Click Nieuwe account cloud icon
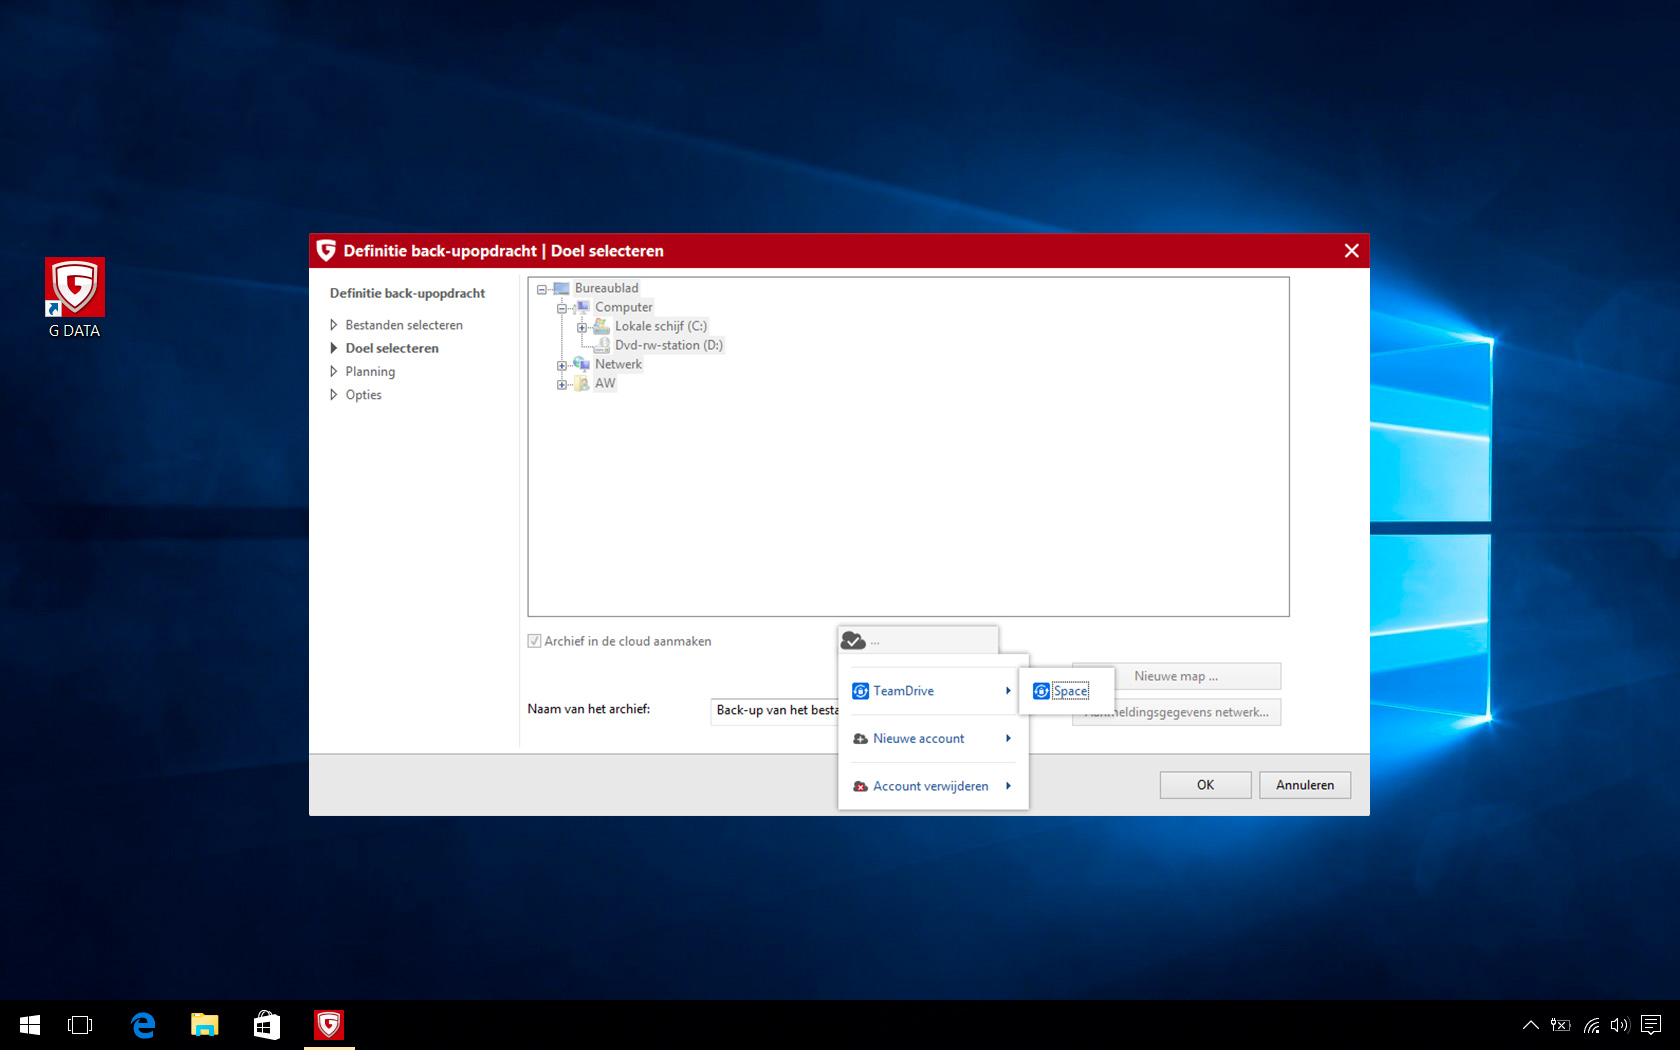This screenshot has width=1680, height=1050. coord(860,739)
